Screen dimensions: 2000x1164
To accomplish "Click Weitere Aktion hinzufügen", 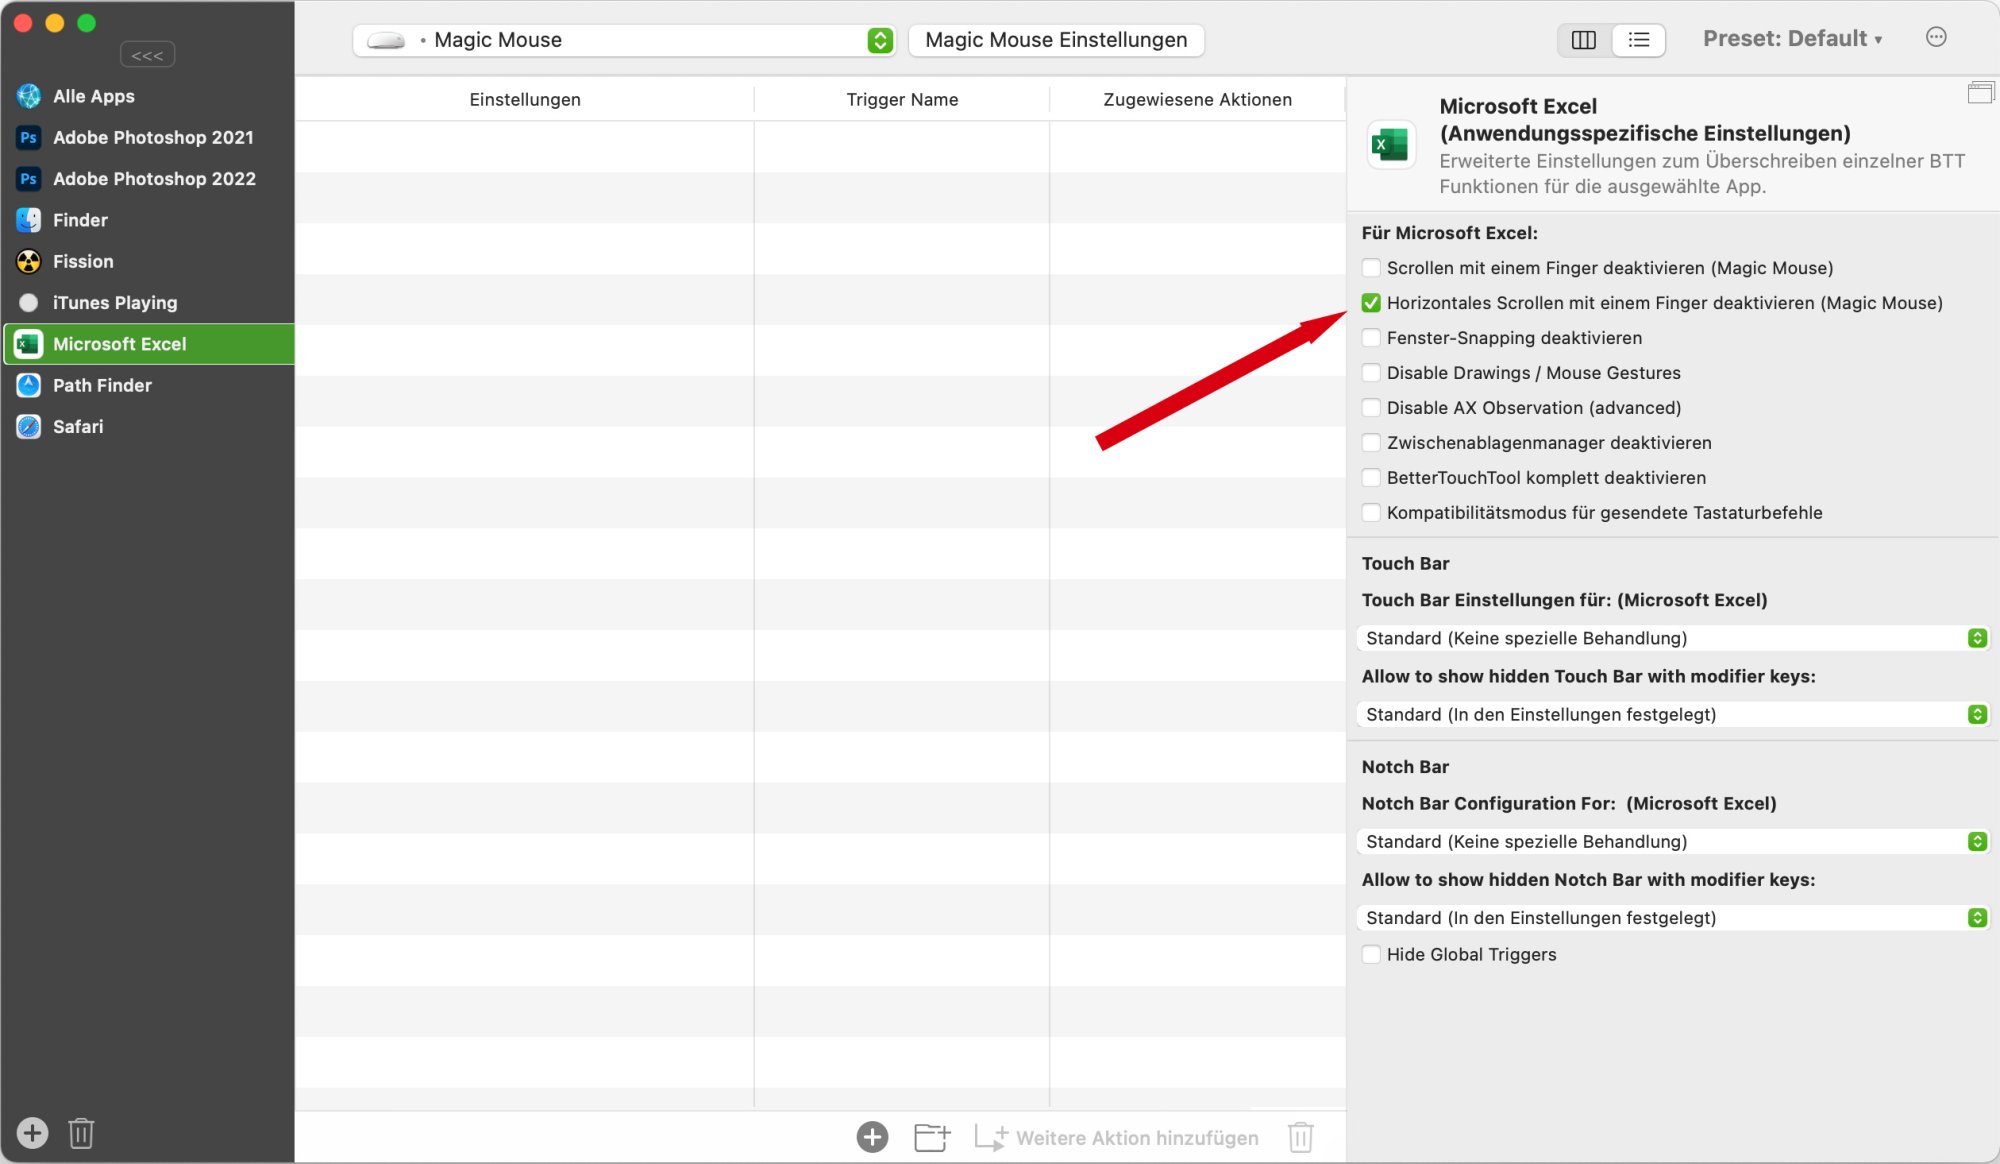I will (x=1136, y=1138).
